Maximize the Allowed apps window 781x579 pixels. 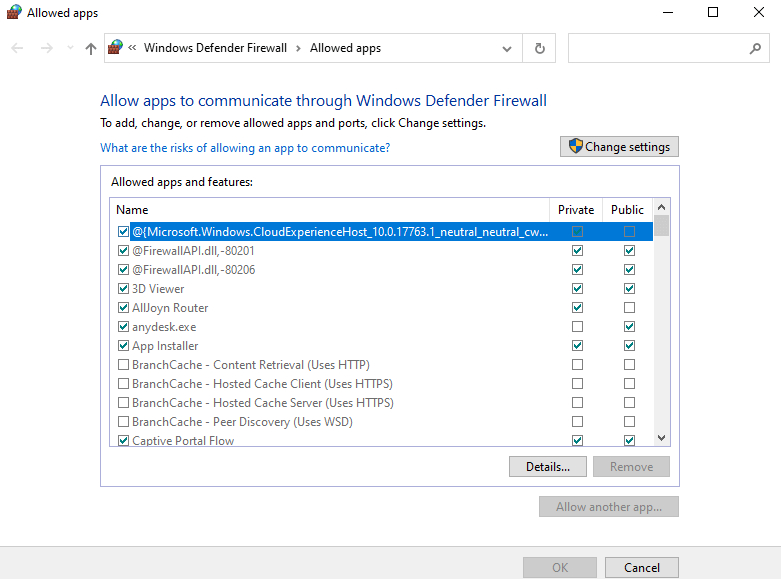[x=713, y=12]
